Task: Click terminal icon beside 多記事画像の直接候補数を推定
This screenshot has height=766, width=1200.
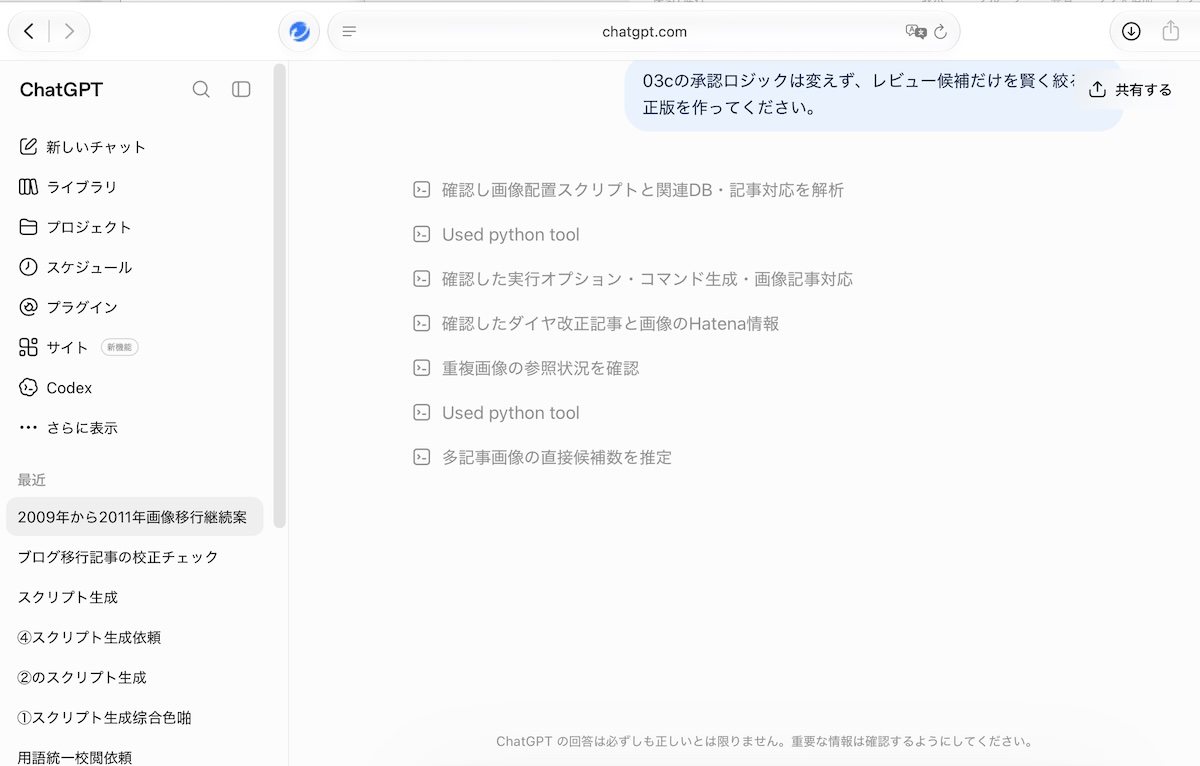Action: click(x=422, y=457)
